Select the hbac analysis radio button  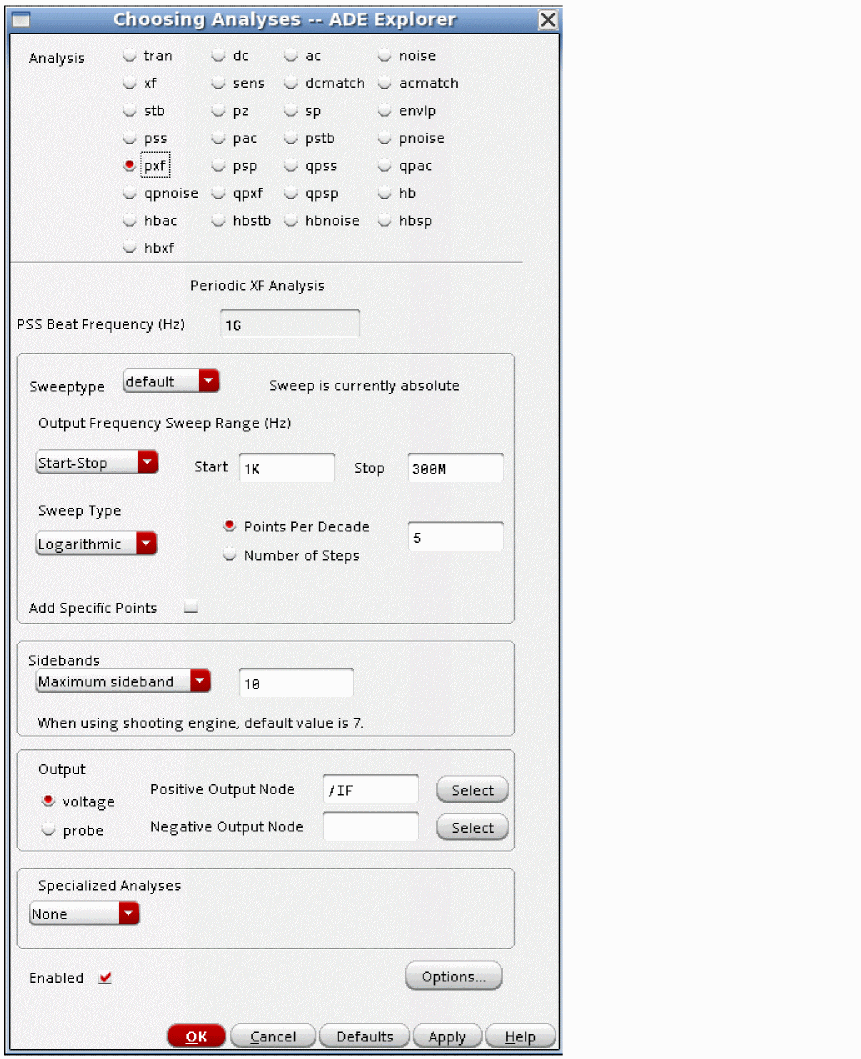tap(130, 221)
